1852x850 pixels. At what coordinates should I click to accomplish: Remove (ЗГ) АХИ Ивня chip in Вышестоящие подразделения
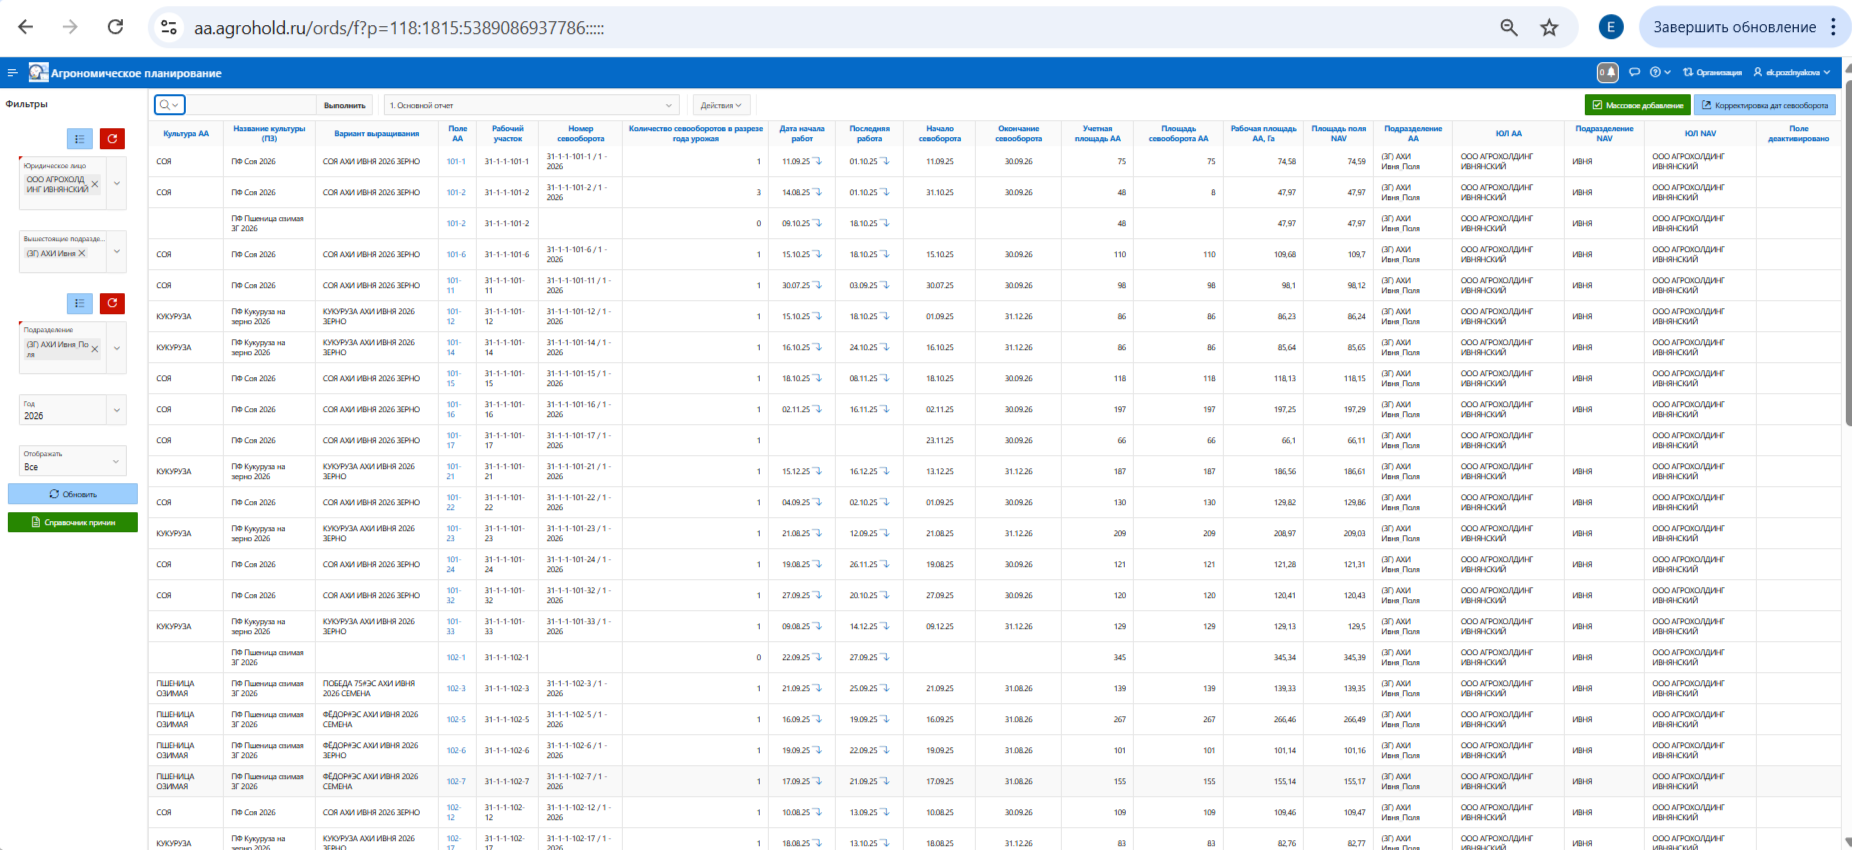pos(82,253)
